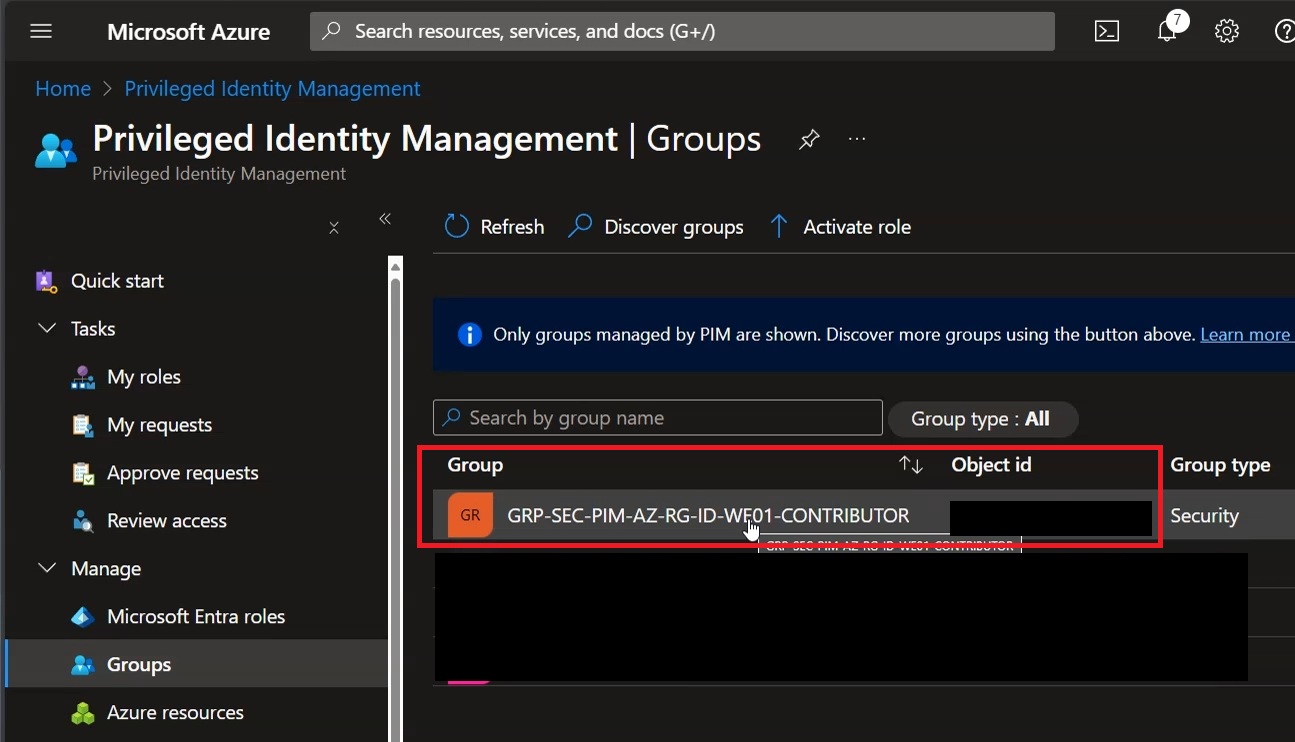
Task: Select Azure resources in sidebar
Action: tap(175, 713)
